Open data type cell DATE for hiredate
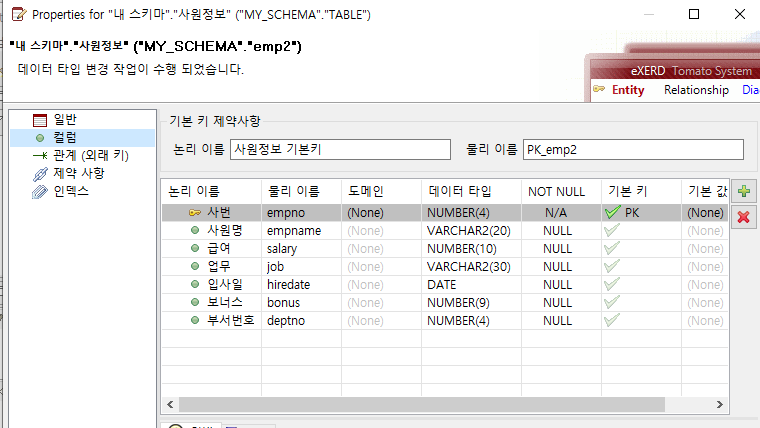 click(x=472, y=285)
